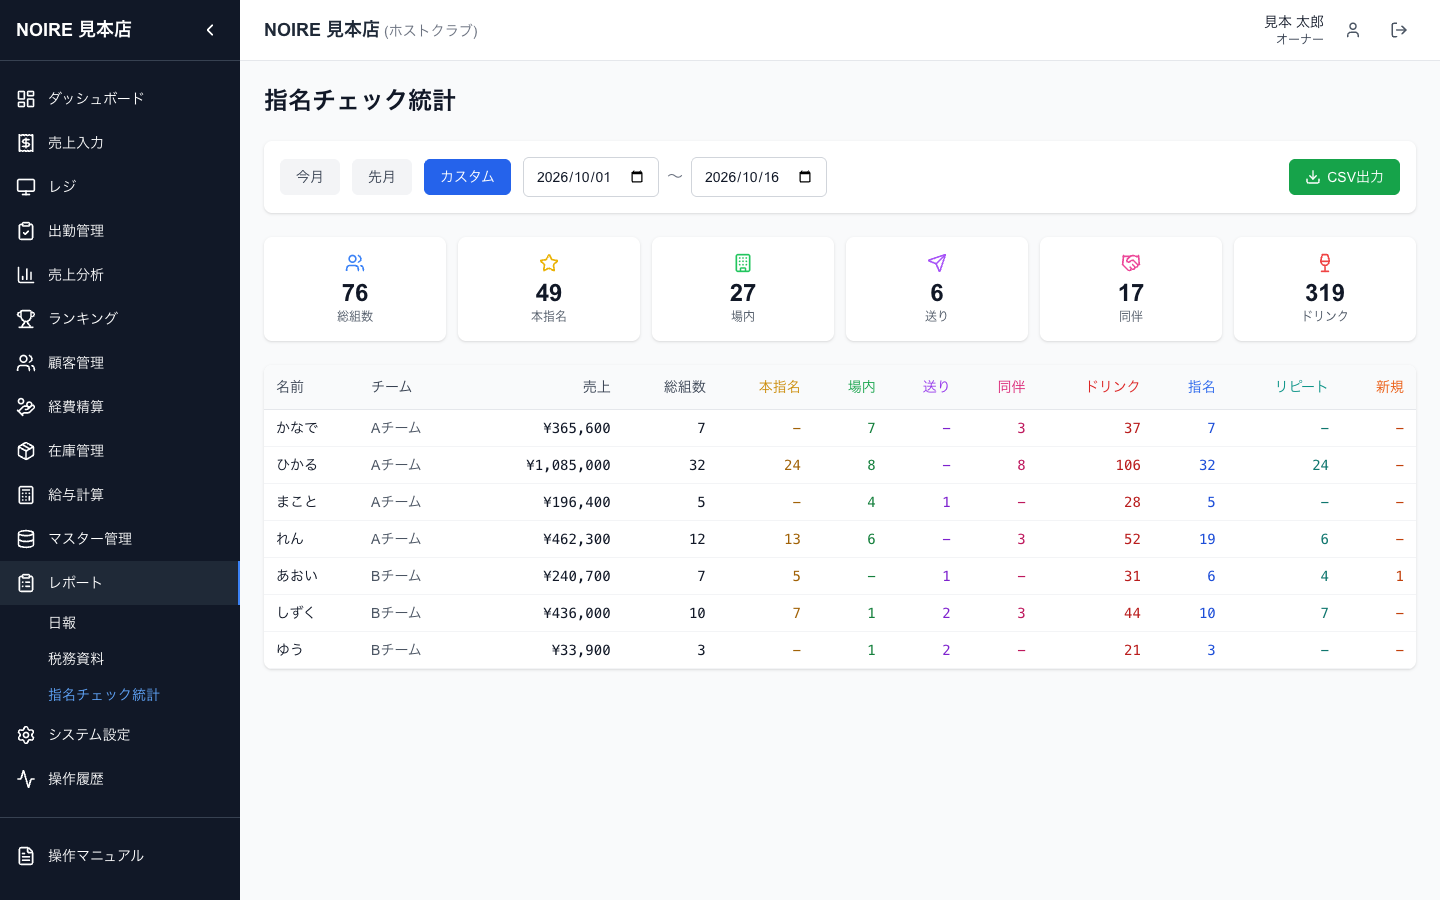Image resolution: width=1440 pixels, height=900 pixels.
Task: Click the ランキング trophy icon
Action: pos(26,319)
